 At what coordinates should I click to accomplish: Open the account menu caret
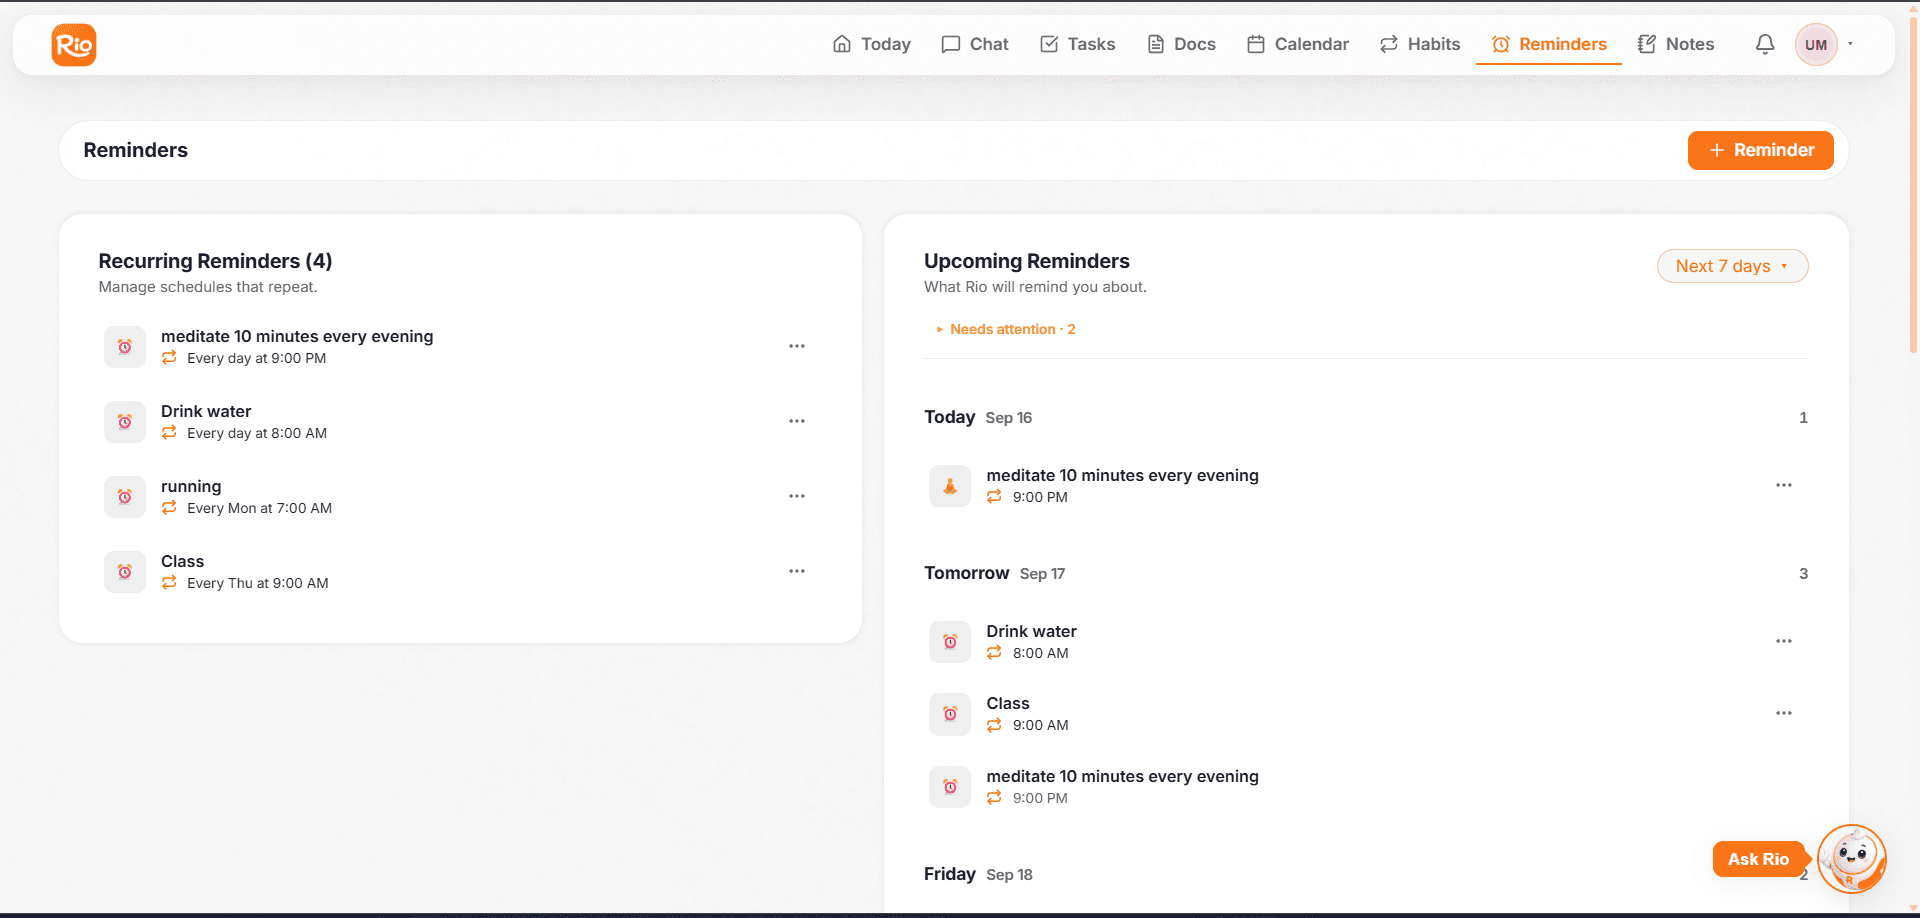(1851, 44)
